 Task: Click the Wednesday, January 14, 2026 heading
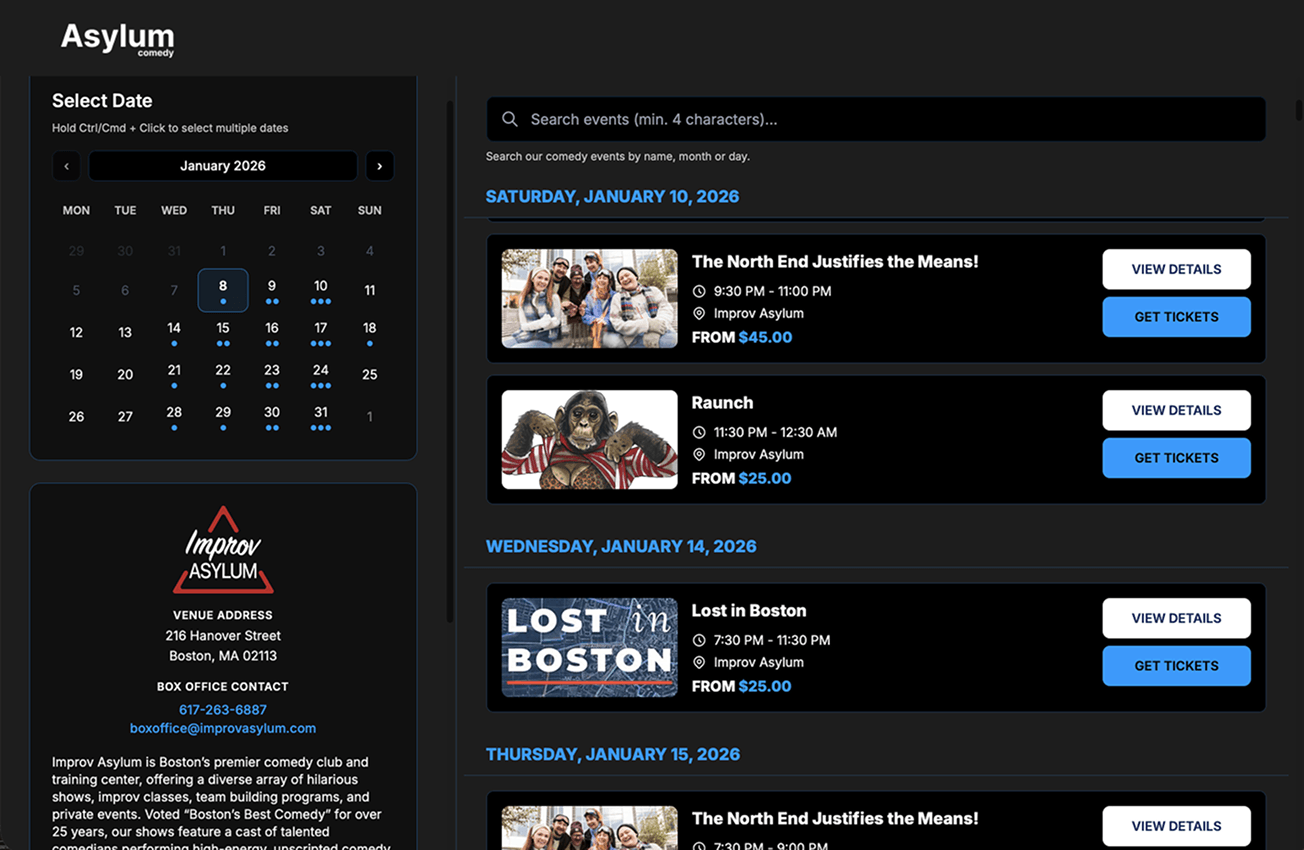click(621, 546)
